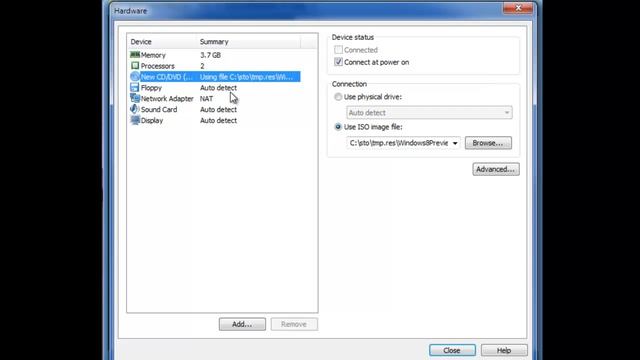
Task: Click the ISO image file path field
Action: (x=398, y=143)
